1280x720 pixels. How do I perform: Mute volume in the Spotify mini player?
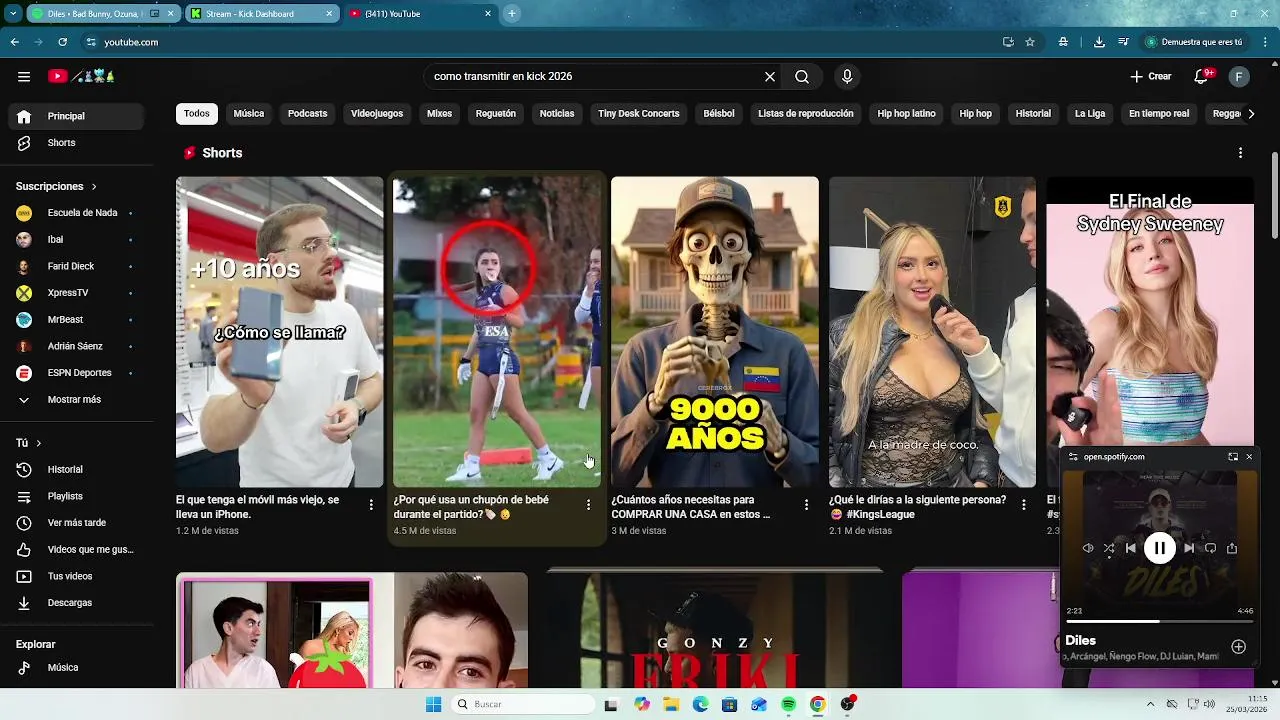1088,548
